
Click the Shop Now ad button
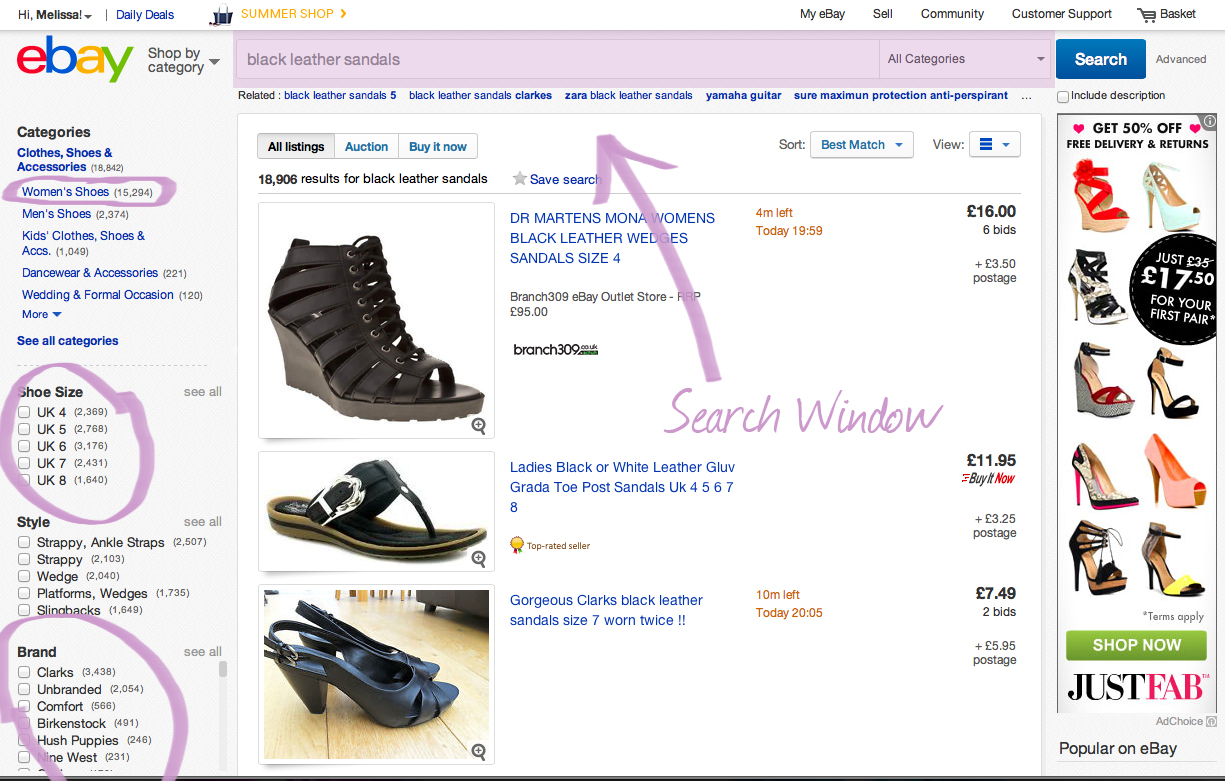click(1136, 645)
